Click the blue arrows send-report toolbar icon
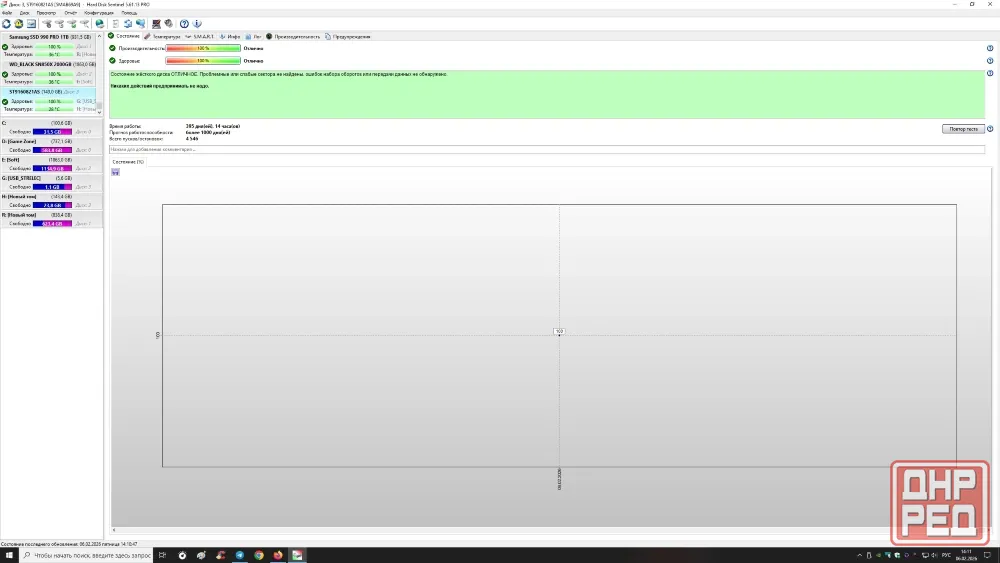This screenshot has width=1000, height=563. click(x=128, y=24)
